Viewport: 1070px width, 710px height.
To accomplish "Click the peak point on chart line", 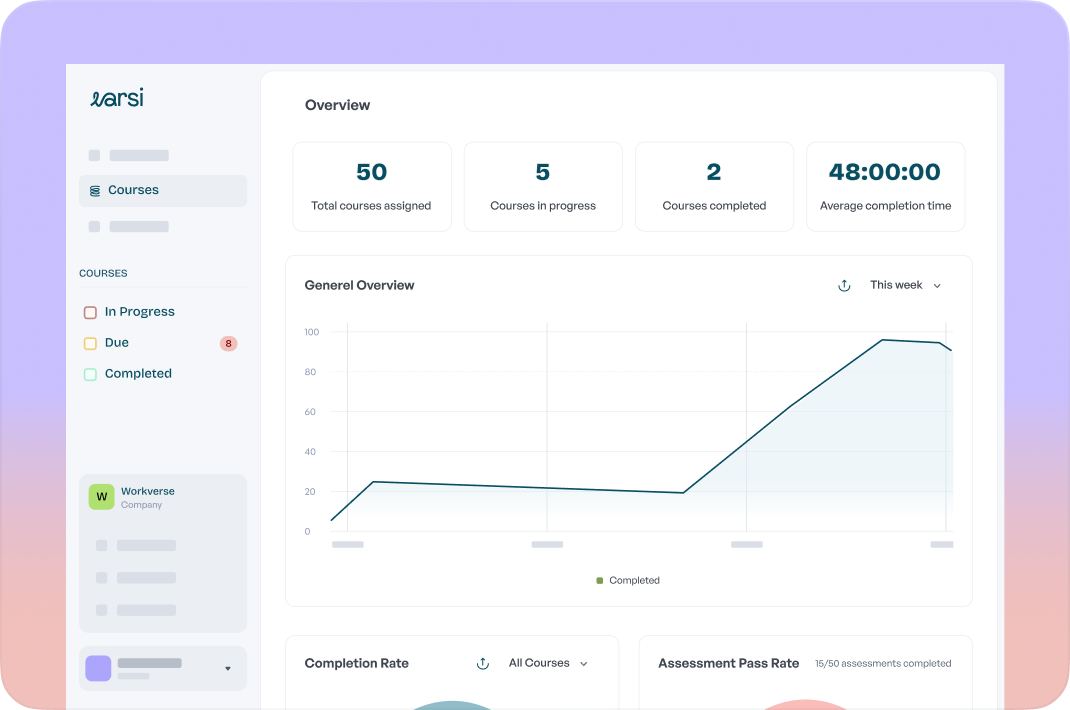I will click(882, 340).
